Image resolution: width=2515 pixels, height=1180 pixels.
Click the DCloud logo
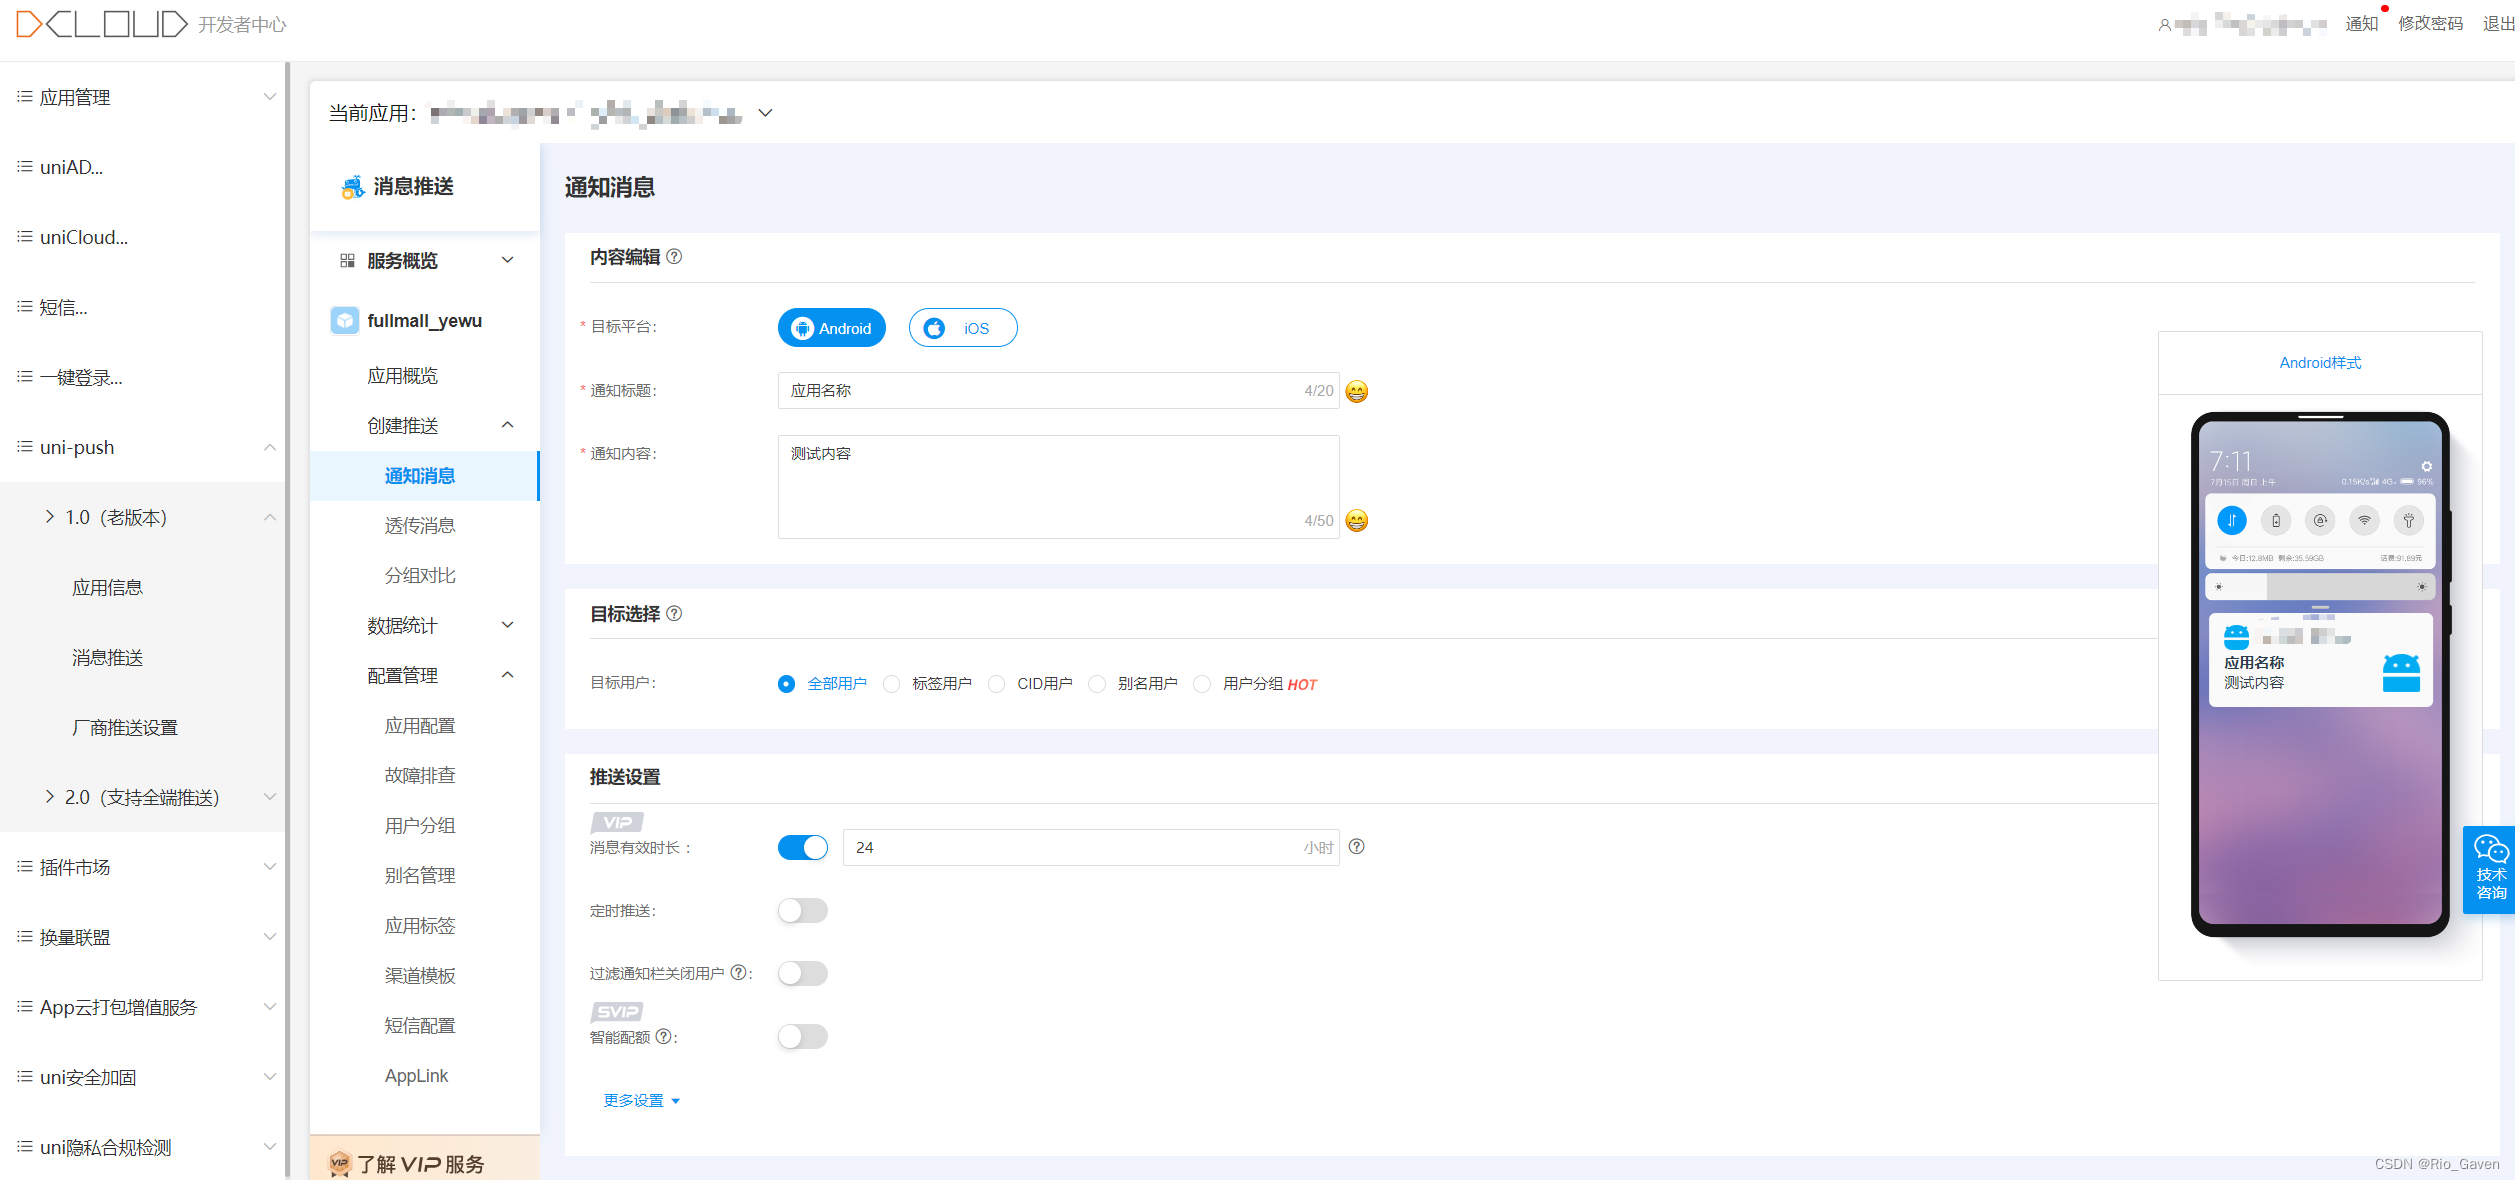point(102,24)
